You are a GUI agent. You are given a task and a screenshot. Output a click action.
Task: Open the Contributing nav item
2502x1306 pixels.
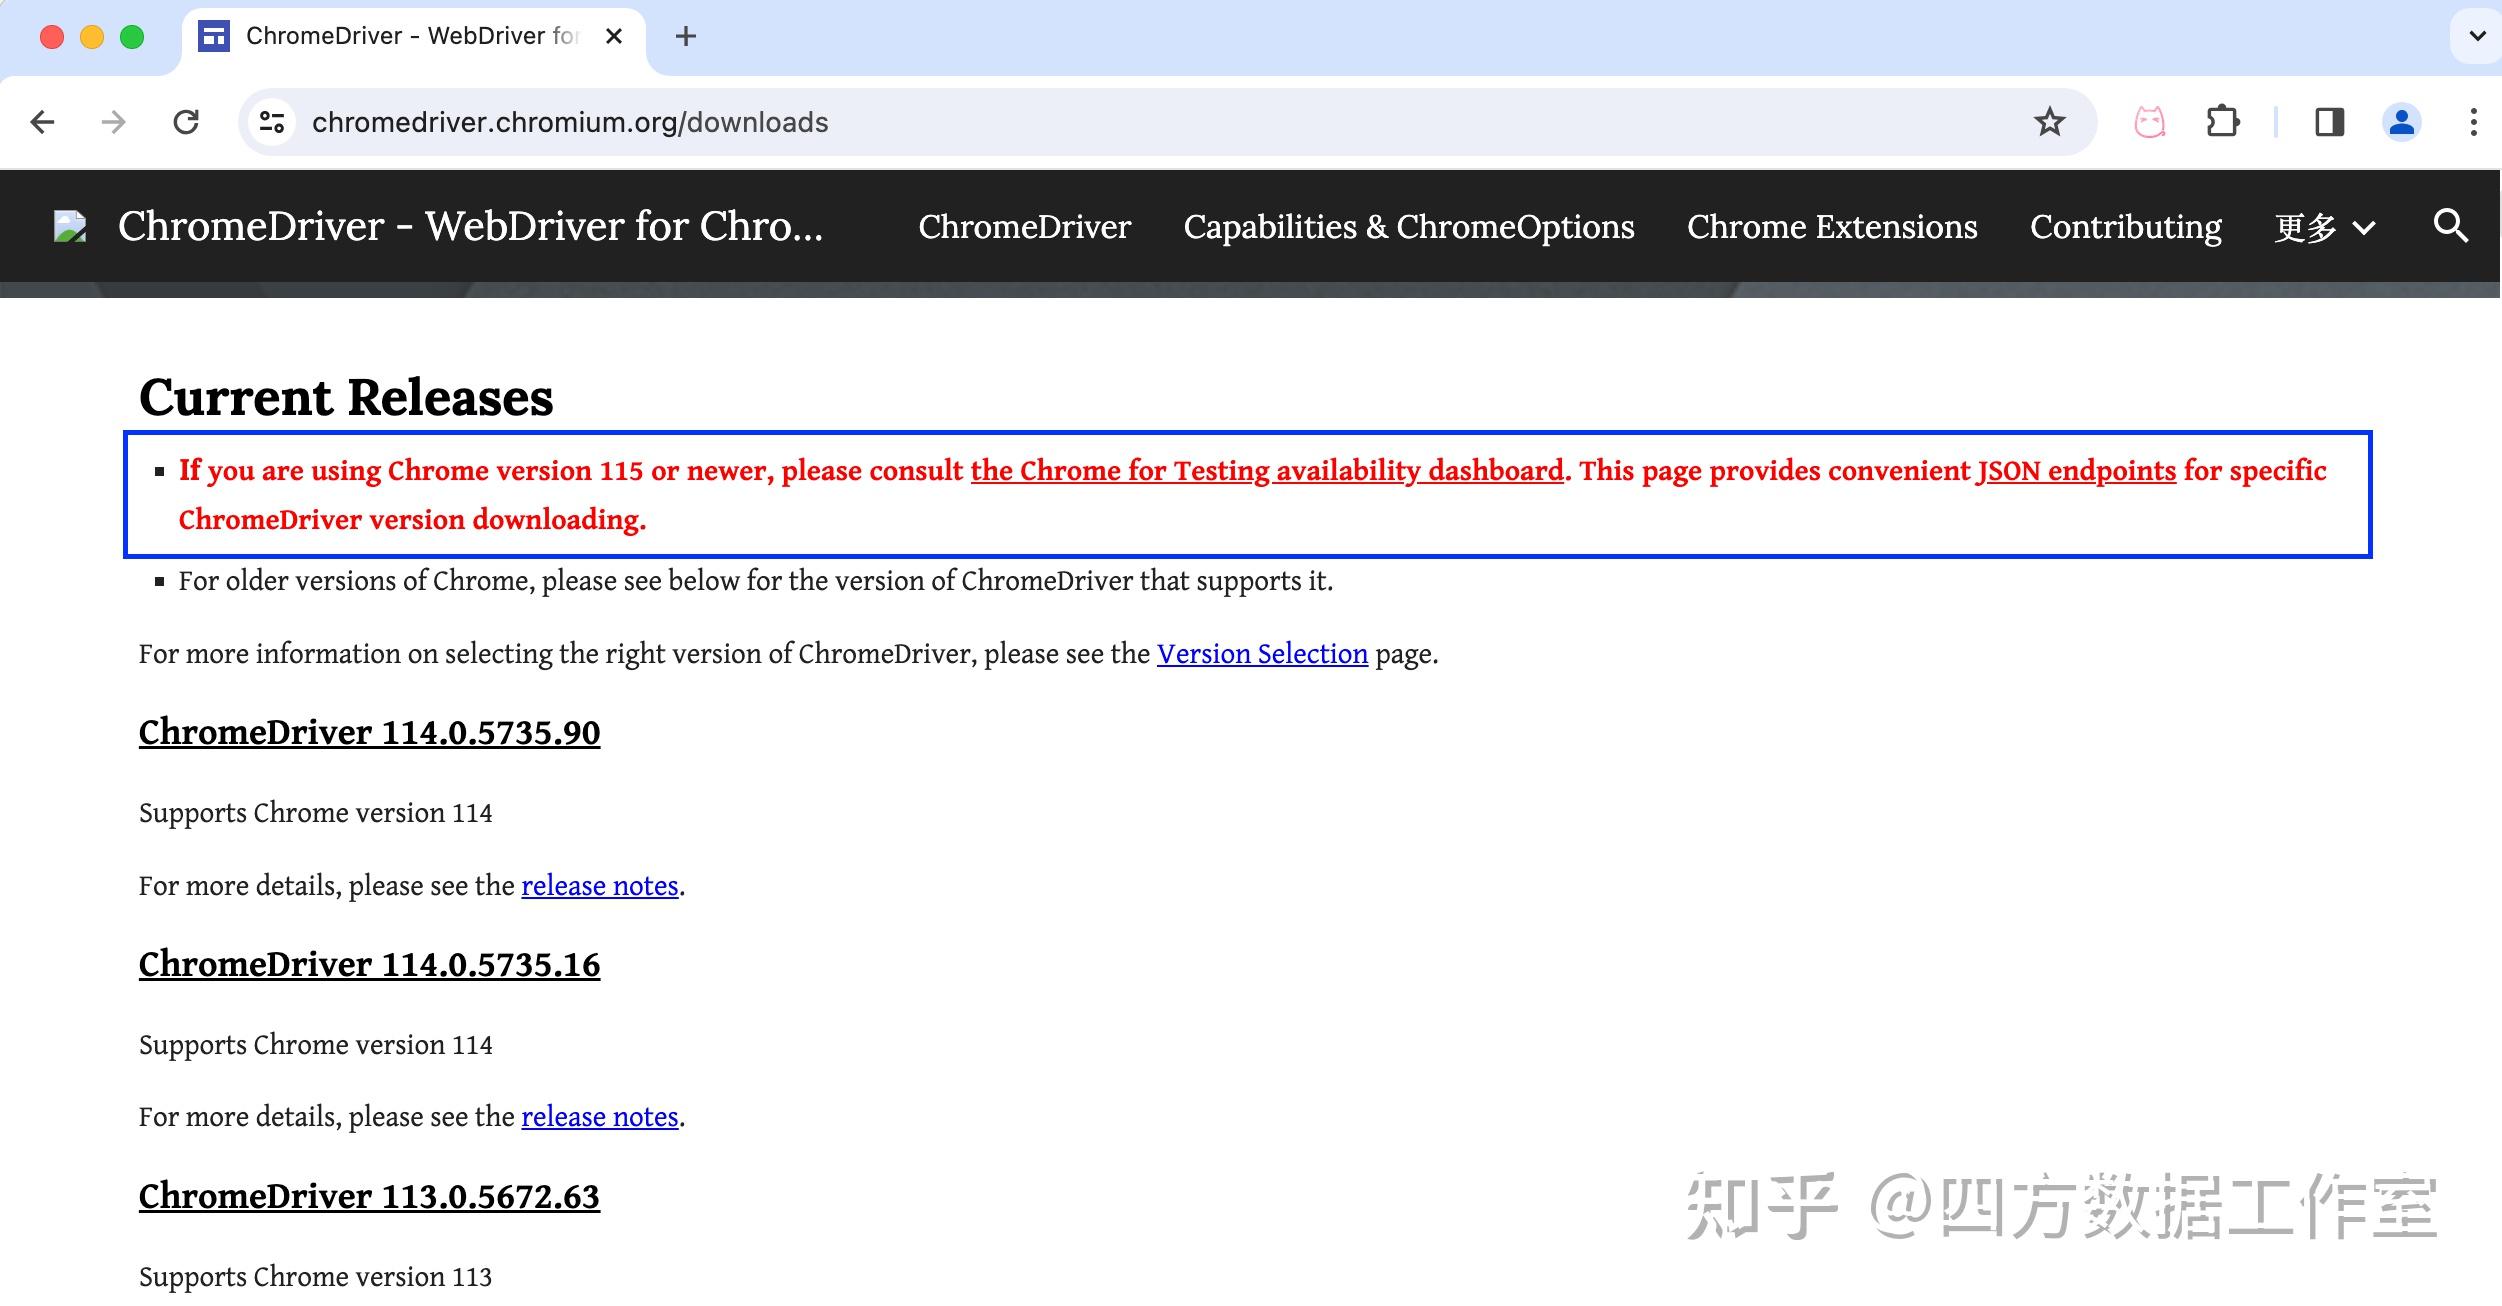(2125, 226)
